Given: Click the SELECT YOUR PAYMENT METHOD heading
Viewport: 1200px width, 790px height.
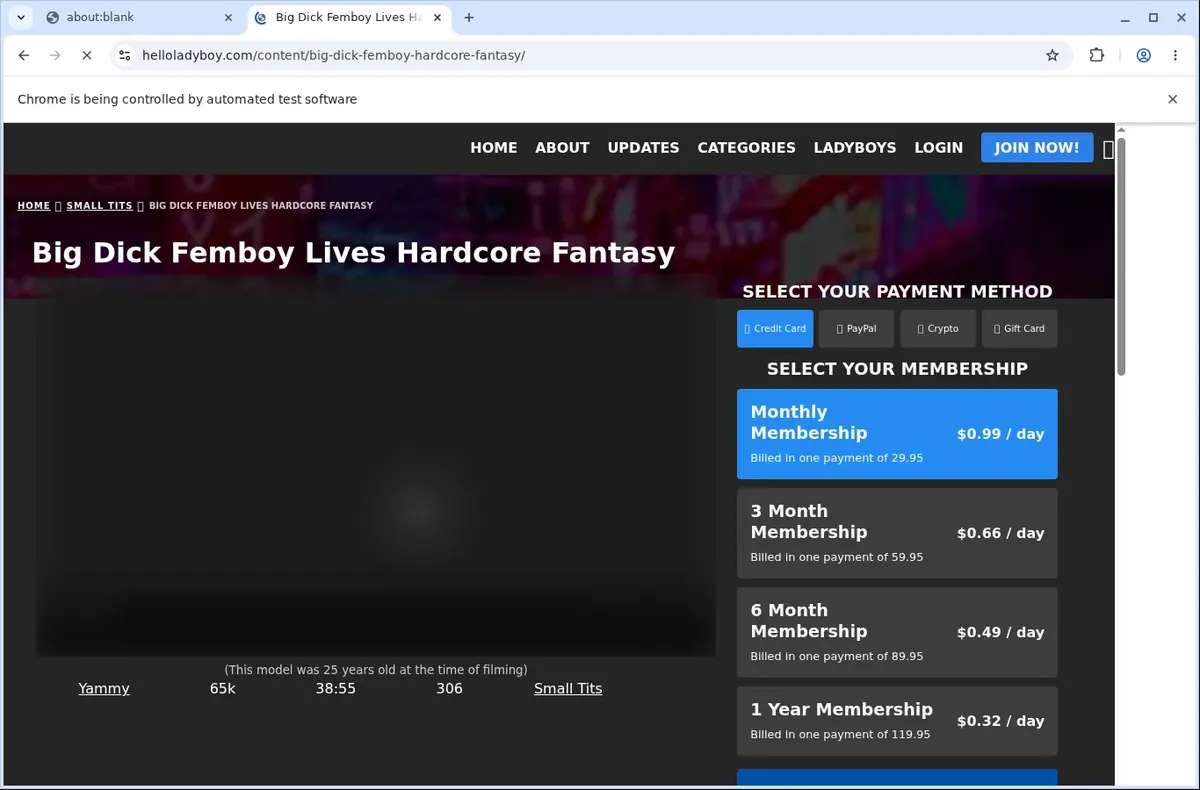Looking at the screenshot, I should 897,292.
